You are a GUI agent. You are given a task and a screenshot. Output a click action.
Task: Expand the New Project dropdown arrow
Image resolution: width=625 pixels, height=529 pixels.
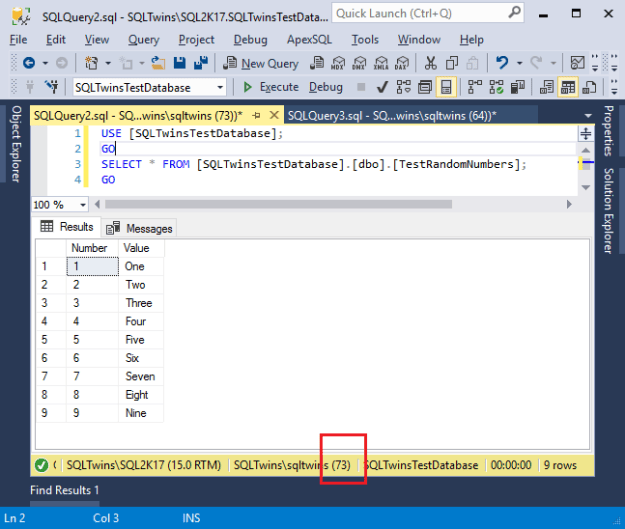coord(108,63)
